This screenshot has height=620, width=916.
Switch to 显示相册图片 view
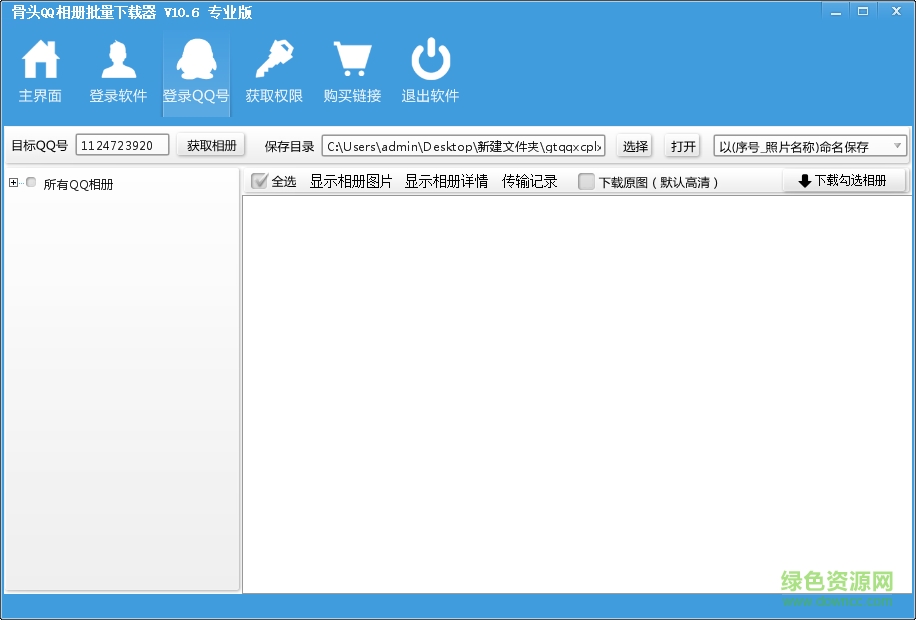(349, 182)
